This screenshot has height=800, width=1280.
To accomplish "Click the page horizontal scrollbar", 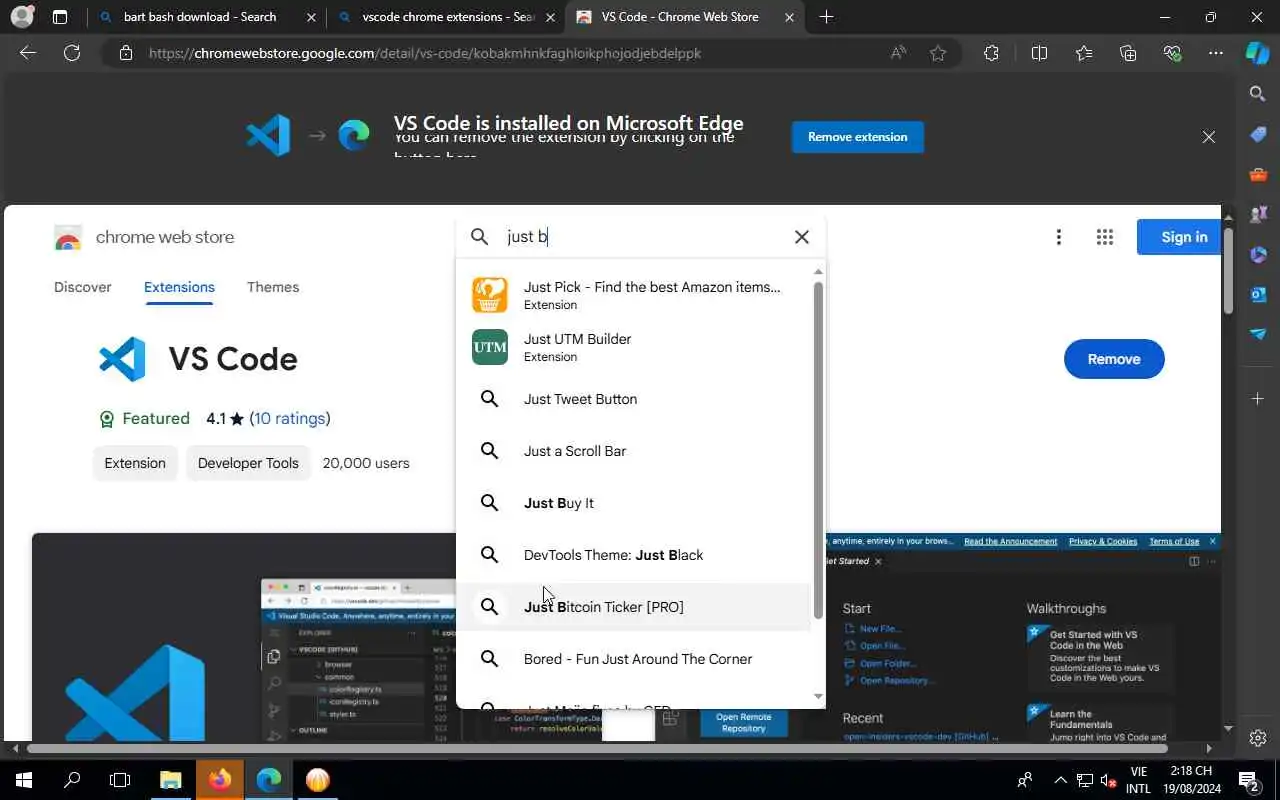I will pyautogui.click(x=597, y=747).
